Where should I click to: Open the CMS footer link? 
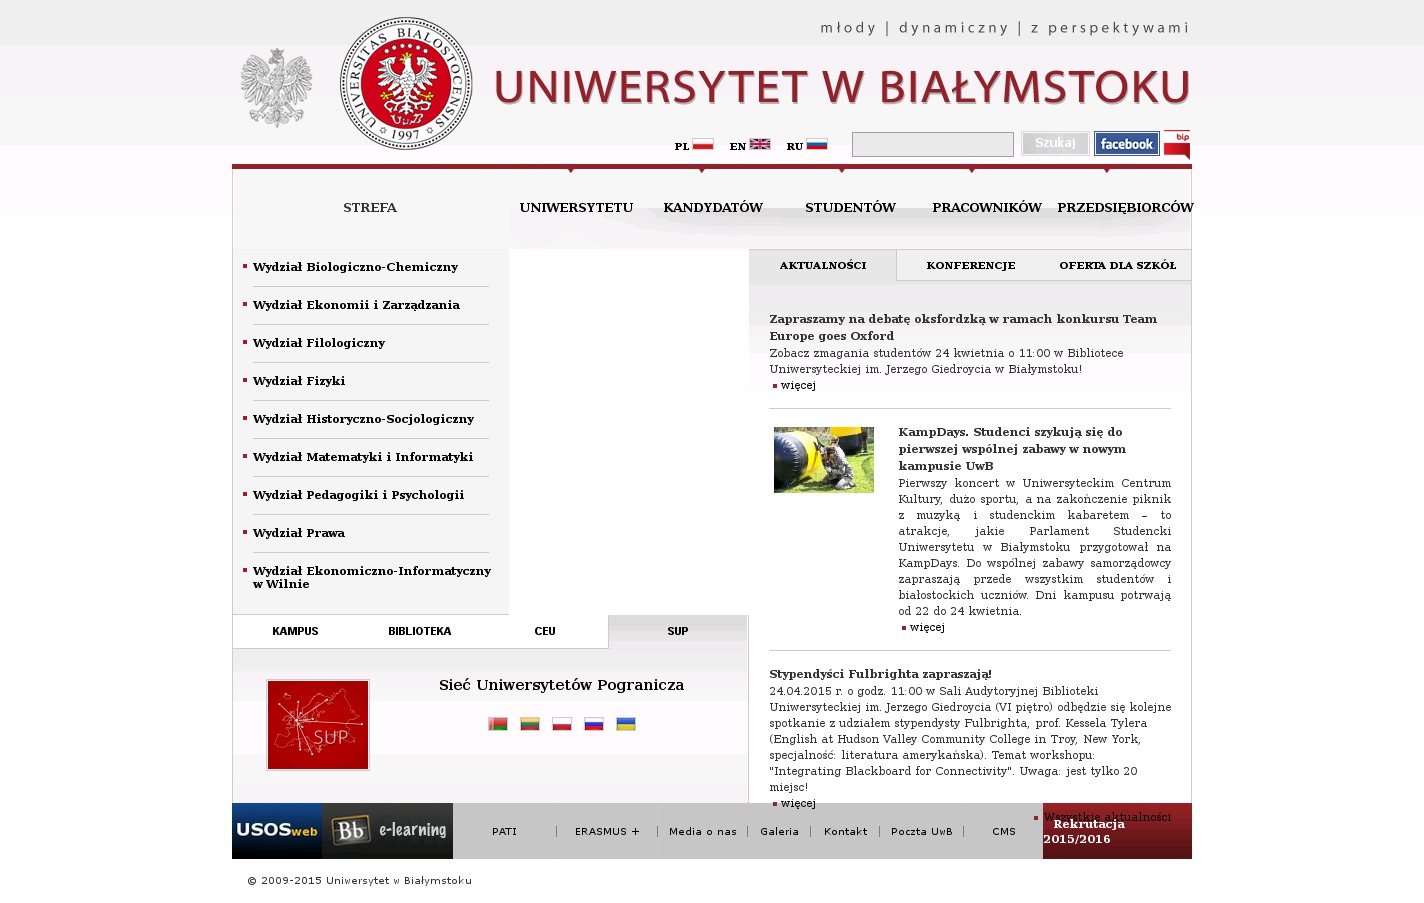pyautogui.click(x=1004, y=831)
